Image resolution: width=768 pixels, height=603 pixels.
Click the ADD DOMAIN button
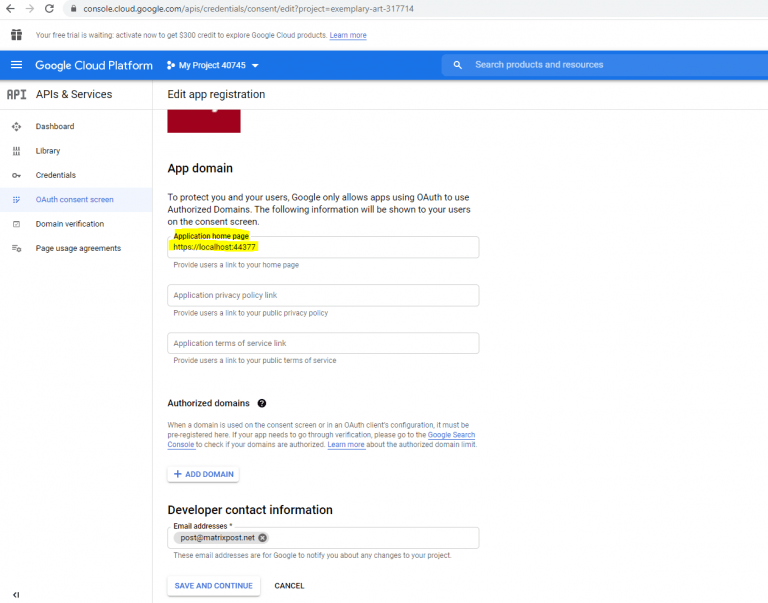click(203, 474)
